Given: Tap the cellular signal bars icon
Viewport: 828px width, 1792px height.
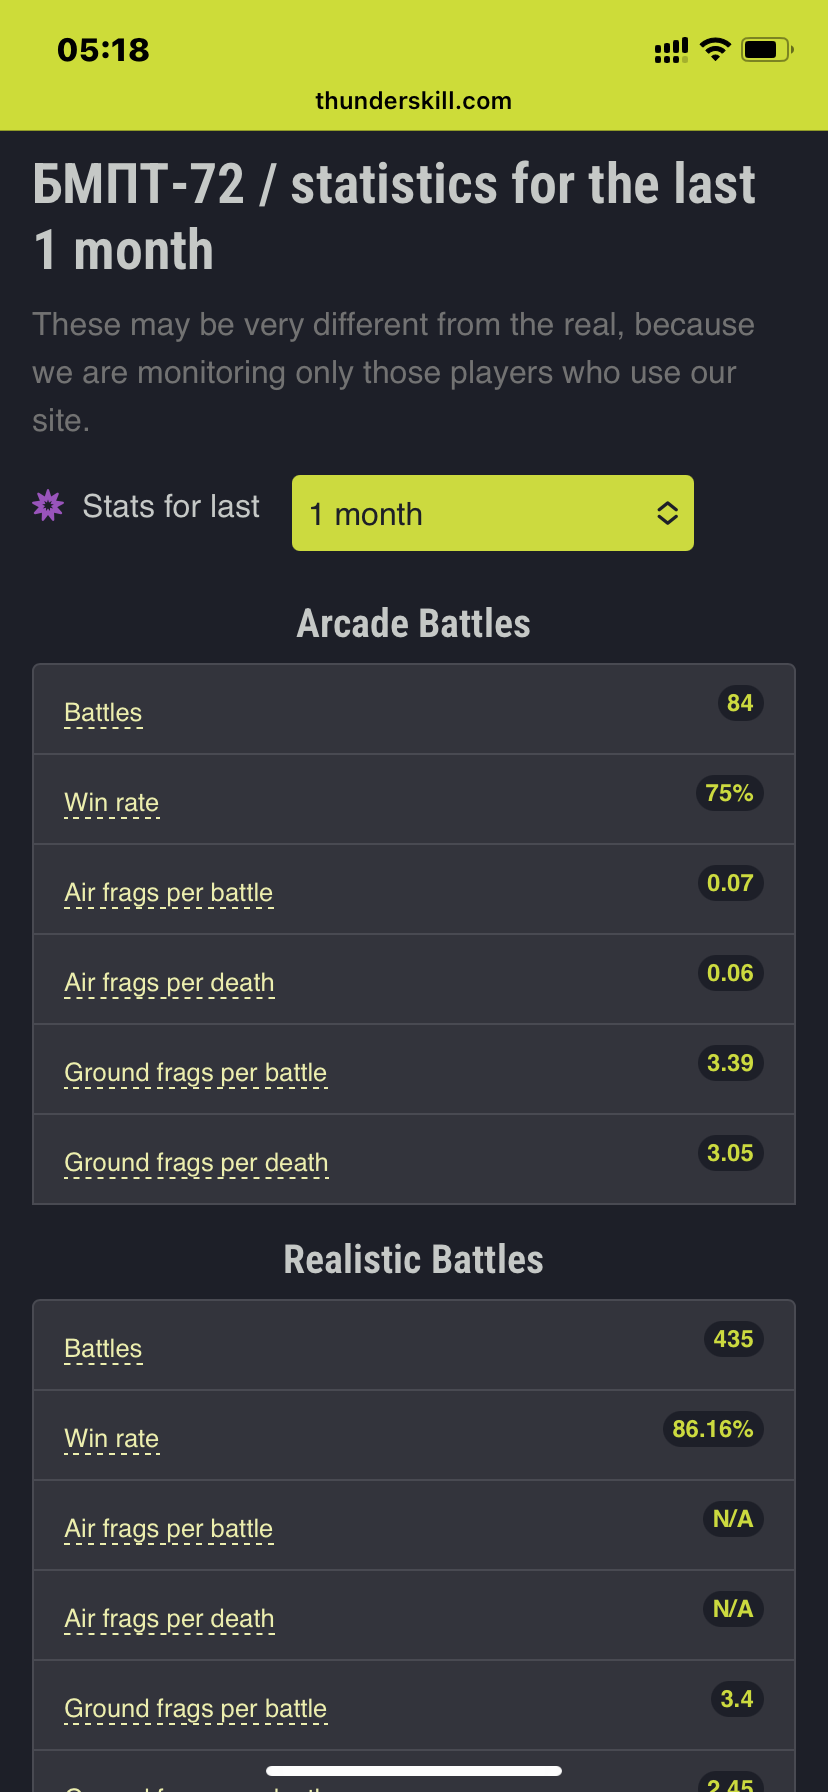Looking at the screenshot, I should click(x=671, y=50).
